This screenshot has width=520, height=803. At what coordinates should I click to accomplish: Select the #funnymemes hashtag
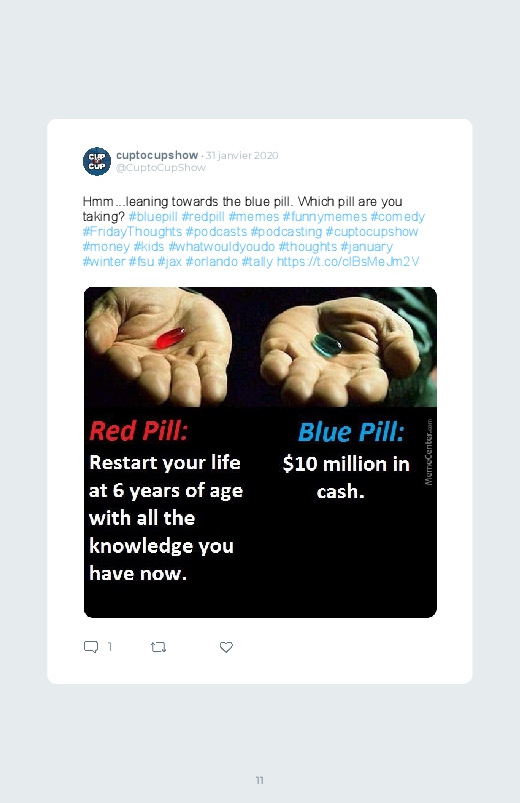pyautogui.click(x=325, y=217)
